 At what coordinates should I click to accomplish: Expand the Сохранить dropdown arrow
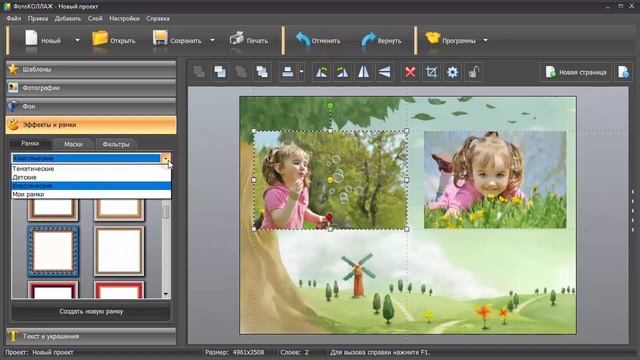[212, 40]
